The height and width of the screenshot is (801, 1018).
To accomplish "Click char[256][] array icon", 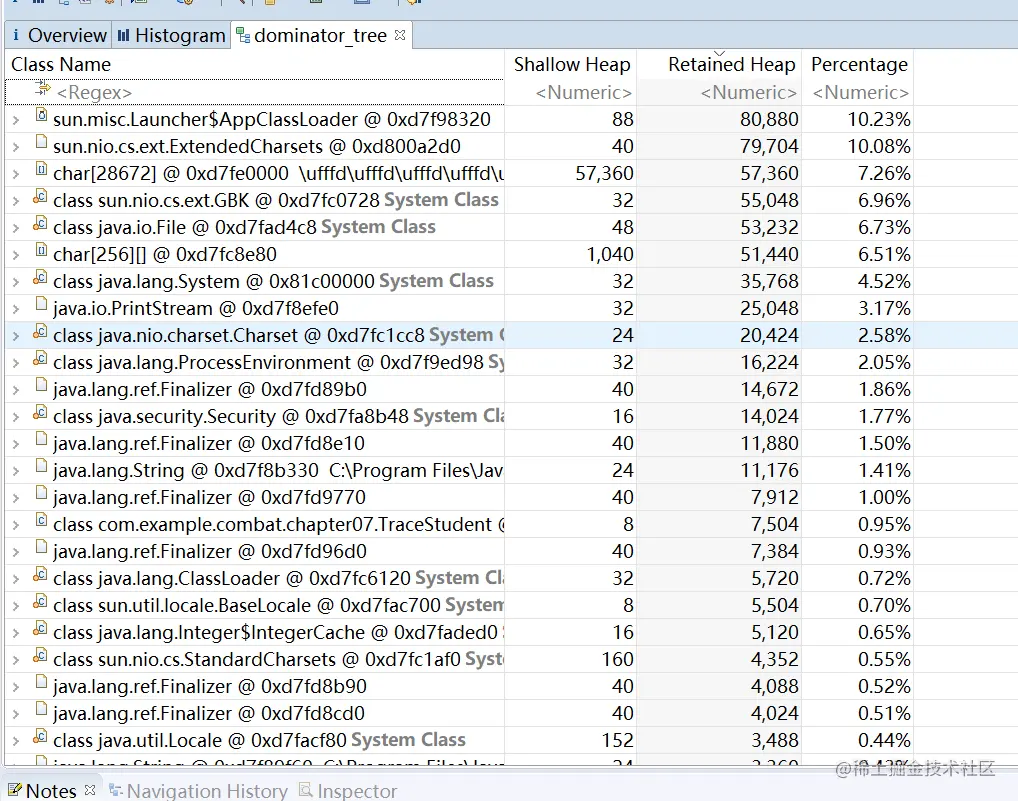I will coord(41,251).
